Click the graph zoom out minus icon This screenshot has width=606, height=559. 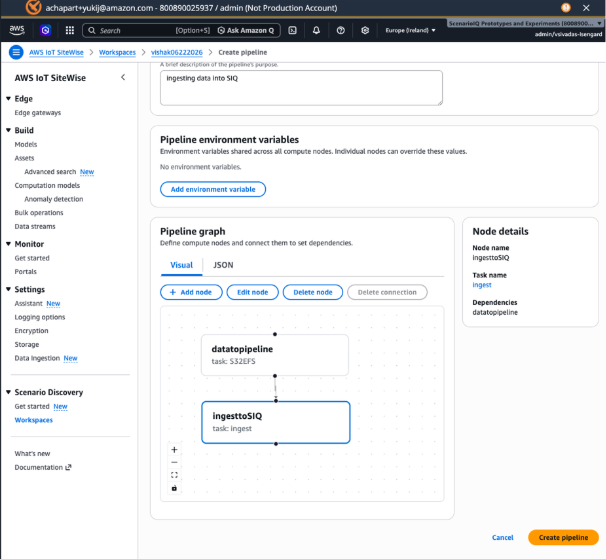pyautogui.click(x=174, y=462)
